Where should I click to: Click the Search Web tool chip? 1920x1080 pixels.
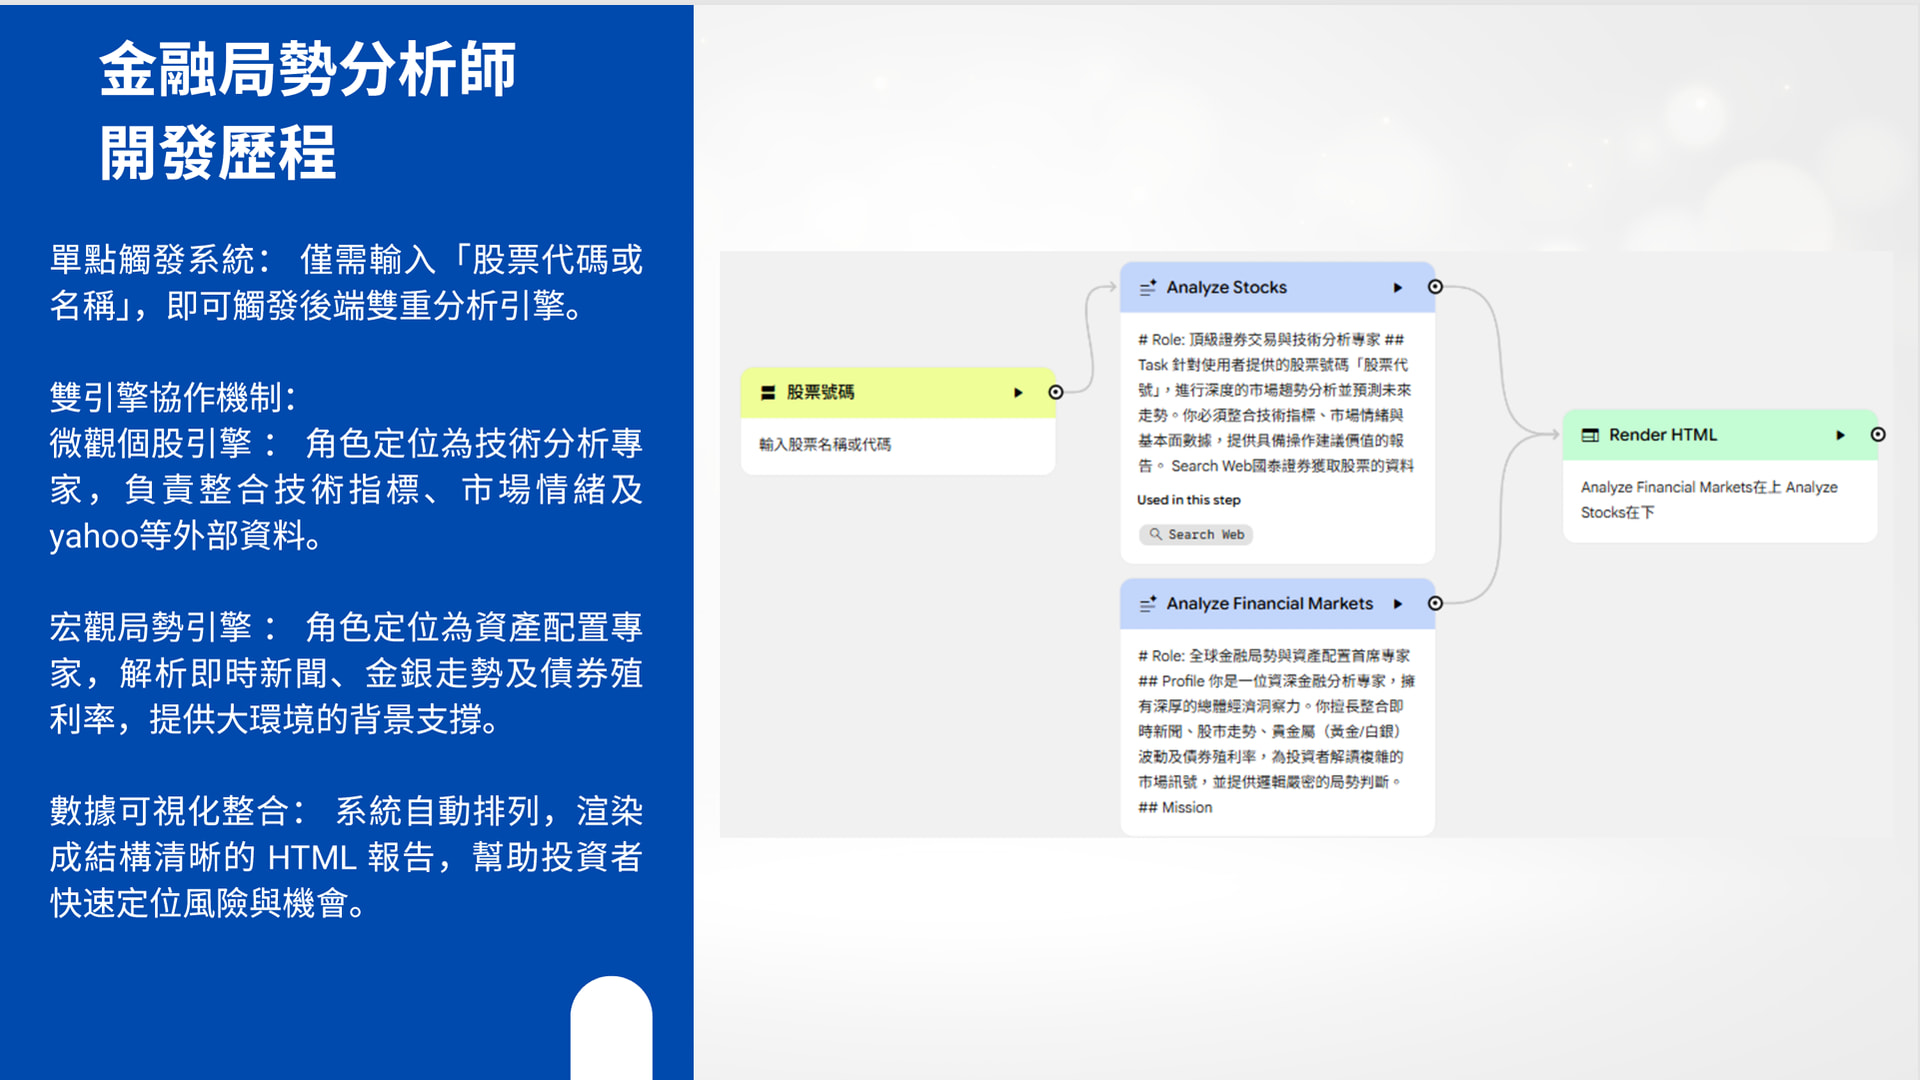[1196, 535]
